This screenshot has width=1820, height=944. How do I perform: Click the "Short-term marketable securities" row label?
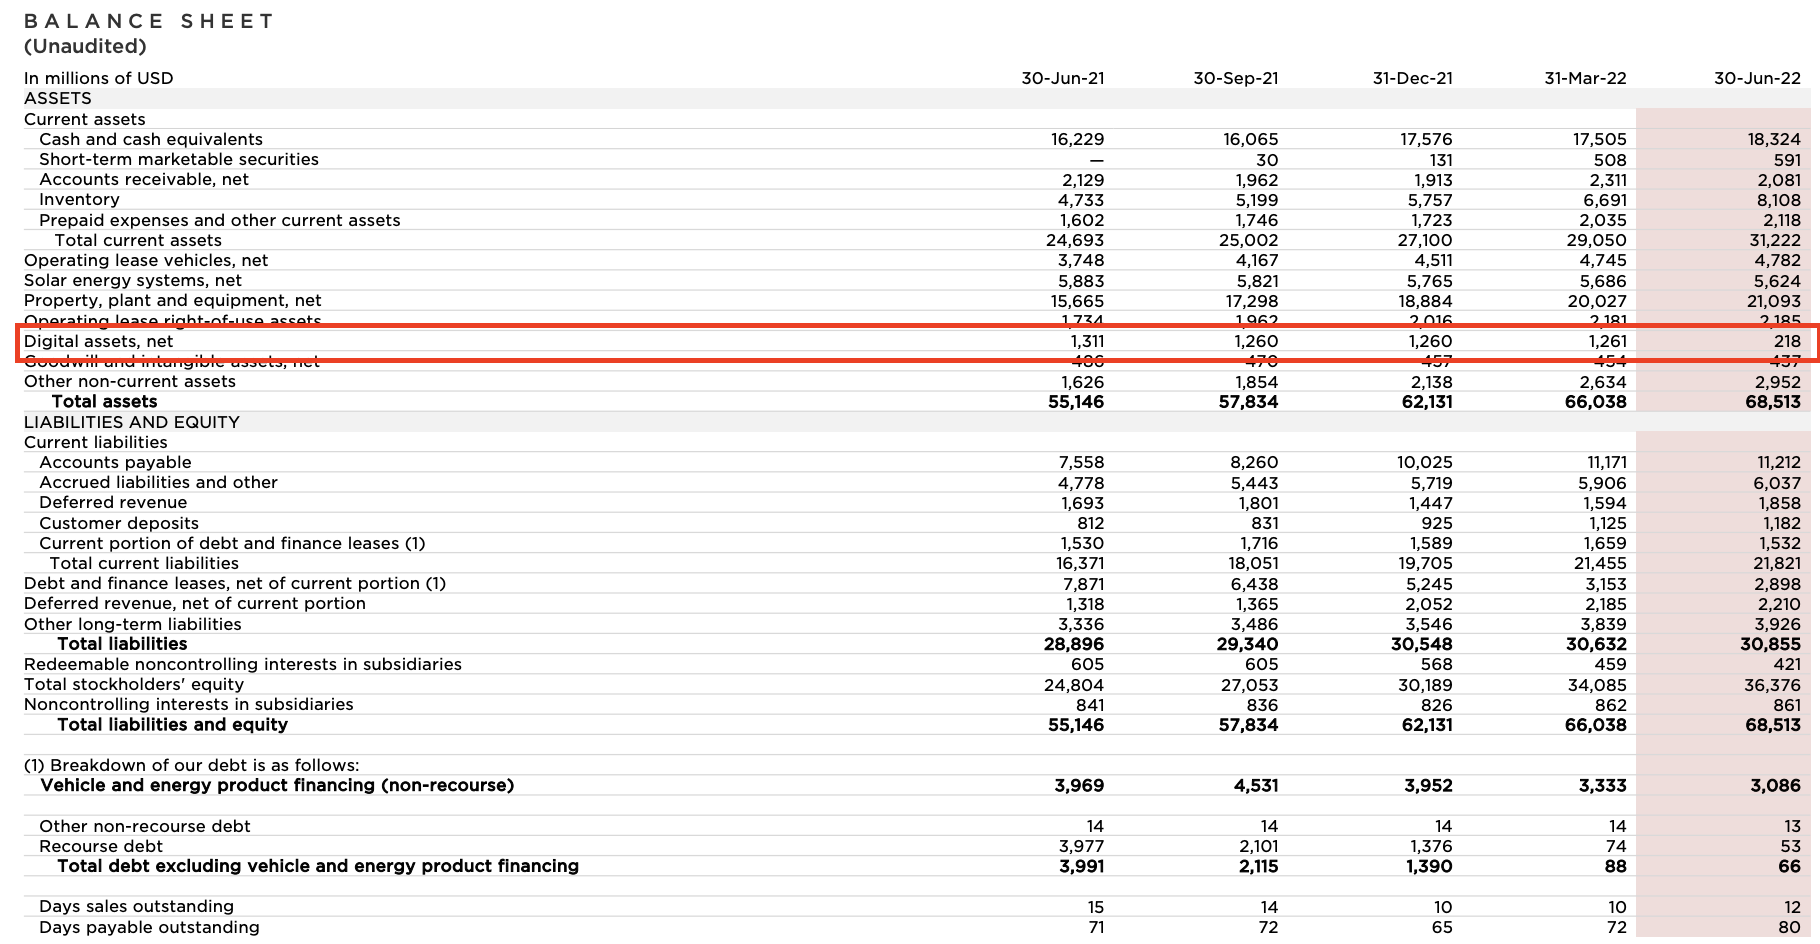pyautogui.click(x=179, y=159)
